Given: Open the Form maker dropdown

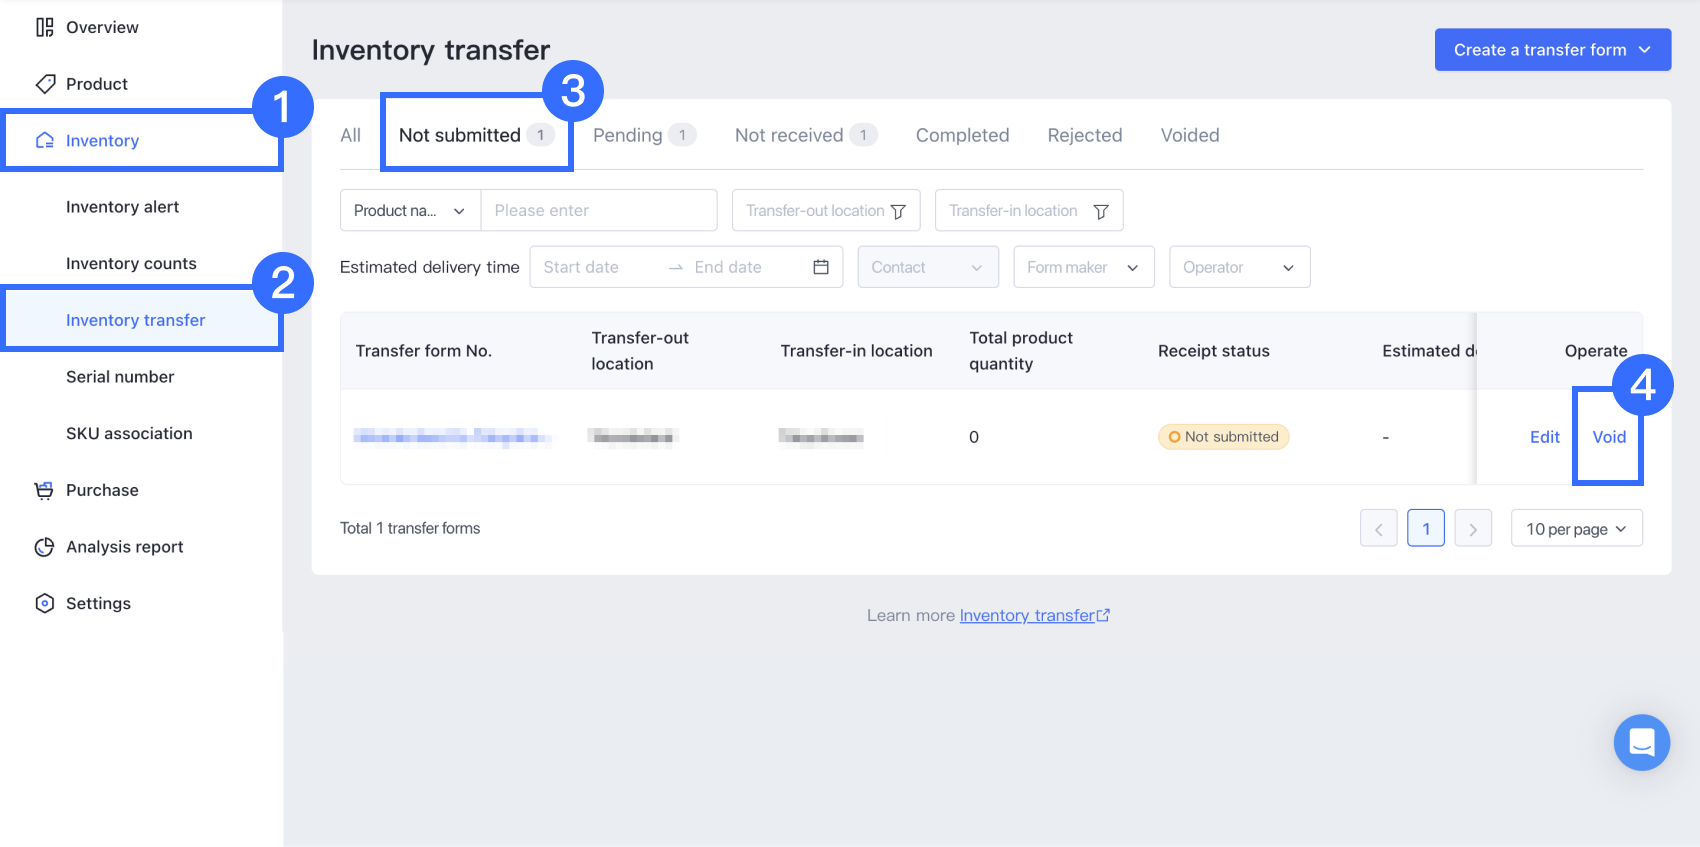Looking at the screenshot, I should tap(1083, 267).
